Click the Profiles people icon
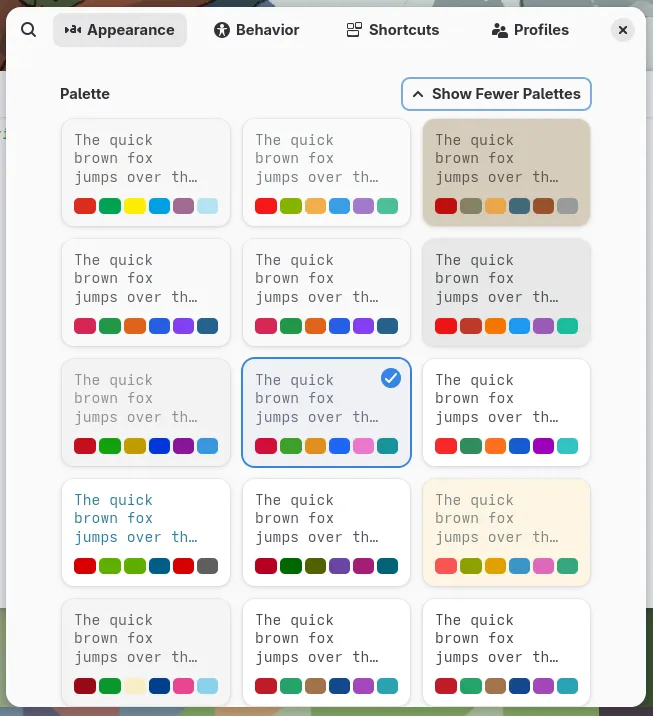Viewport: 653px width, 716px height. 500,30
